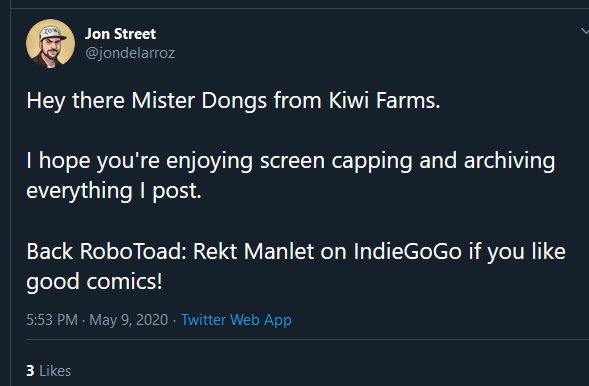This screenshot has width=589, height=386.
Task: Open the @jondelarroz handle link
Action: (130, 53)
